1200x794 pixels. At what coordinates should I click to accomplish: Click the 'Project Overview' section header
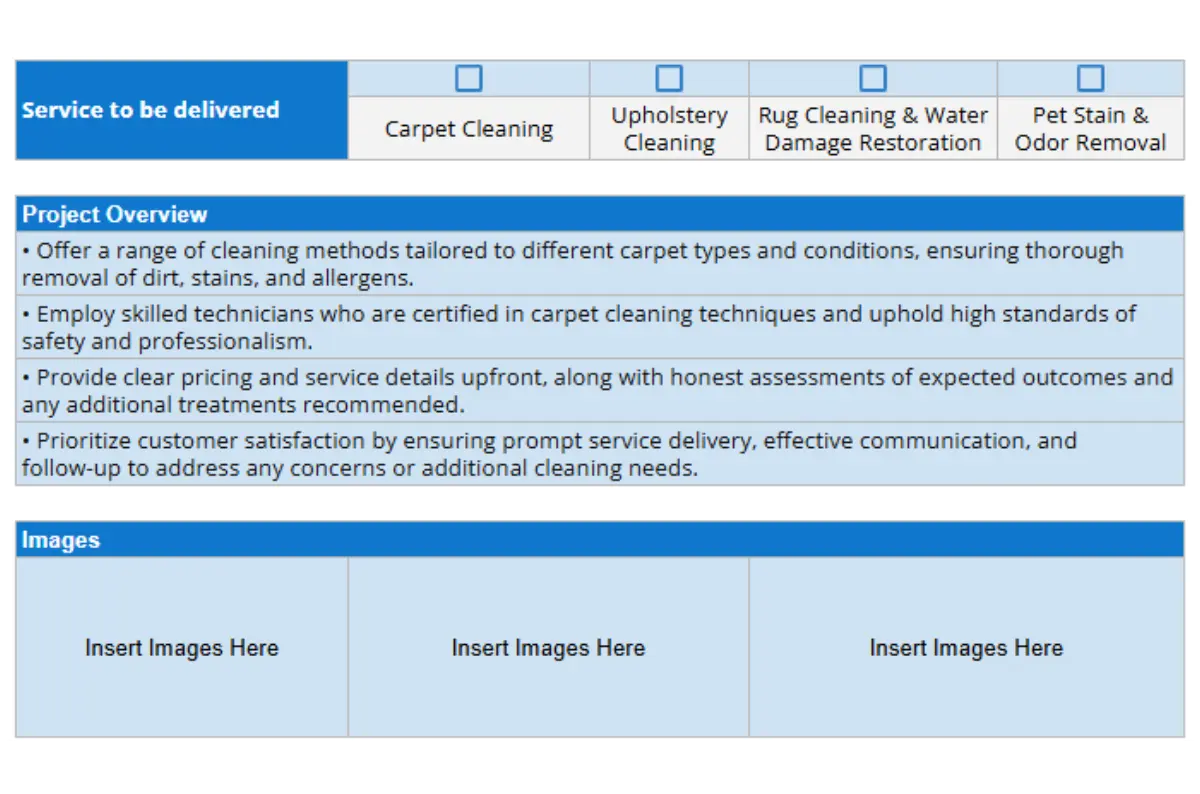[x=600, y=214]
